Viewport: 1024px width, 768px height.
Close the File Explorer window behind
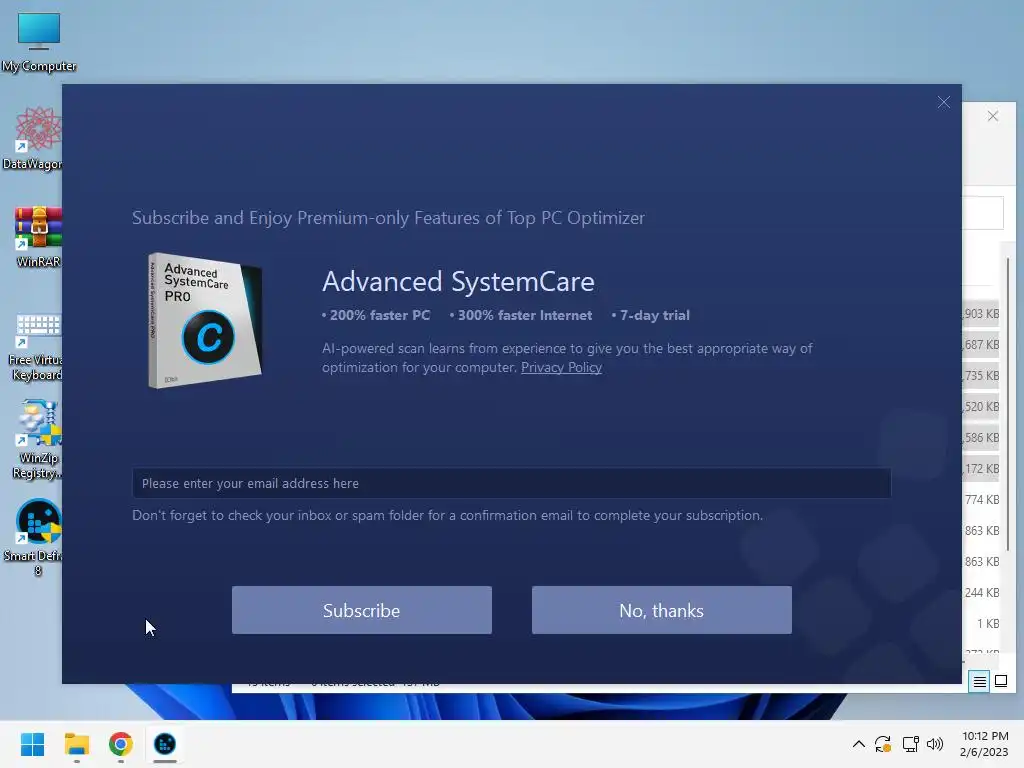(993, 116)
